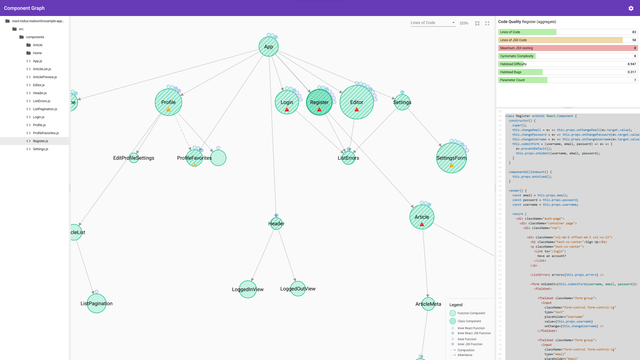This screenshot has width=640, height=360.
Task: Select the ProfileFavorites component node
Action: pyautogui.click(x=194, y=158)
